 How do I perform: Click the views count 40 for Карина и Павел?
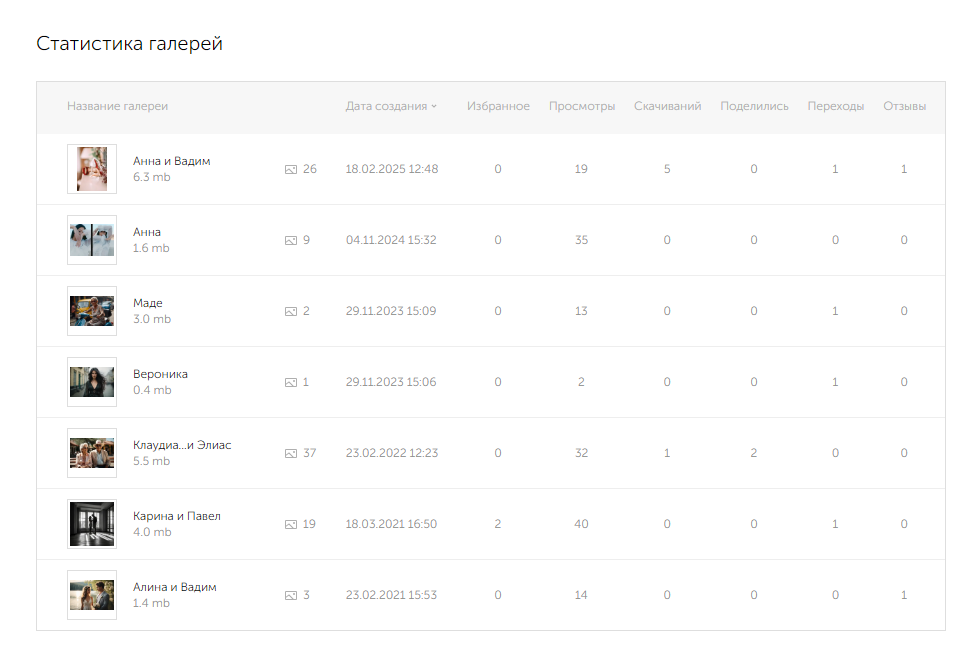pos(582,525)
